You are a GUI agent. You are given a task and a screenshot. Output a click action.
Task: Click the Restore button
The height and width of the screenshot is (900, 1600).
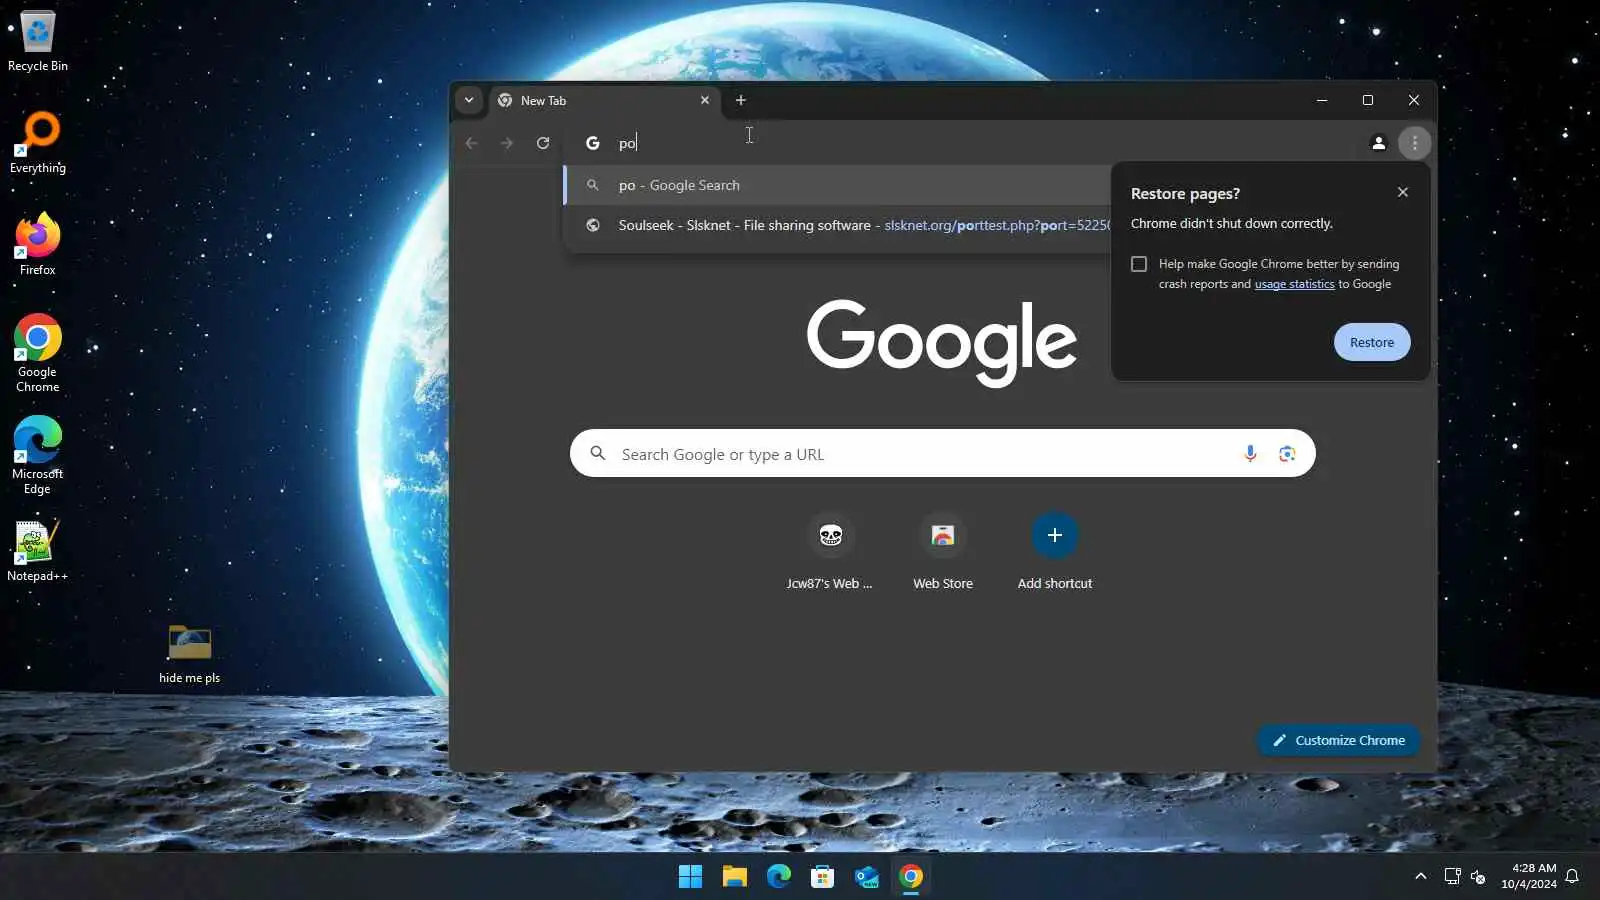tap(1372, 342)
